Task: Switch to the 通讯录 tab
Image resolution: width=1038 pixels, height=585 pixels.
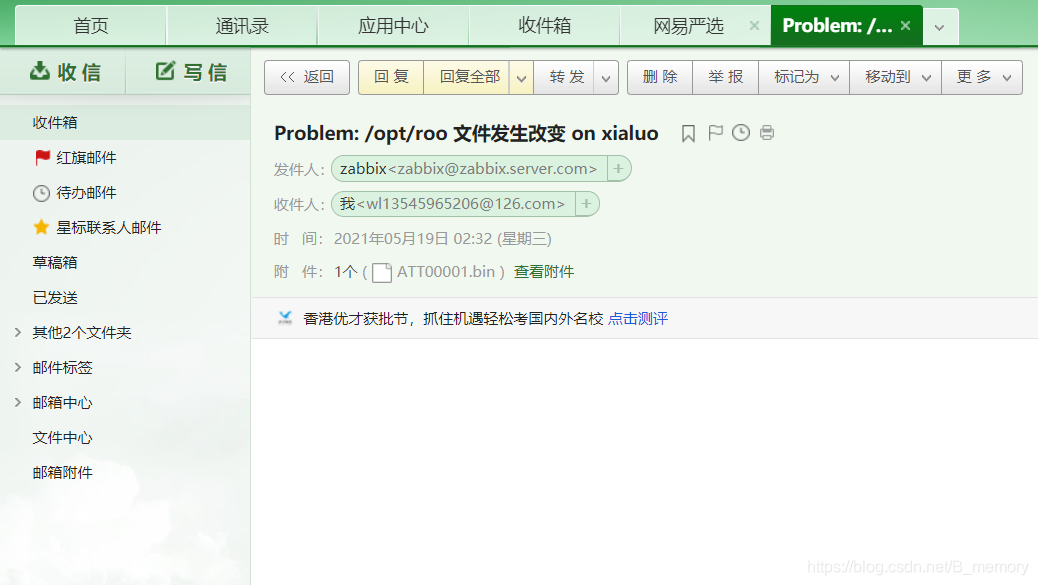Action: pyautogui.click(x=241, y=26)
